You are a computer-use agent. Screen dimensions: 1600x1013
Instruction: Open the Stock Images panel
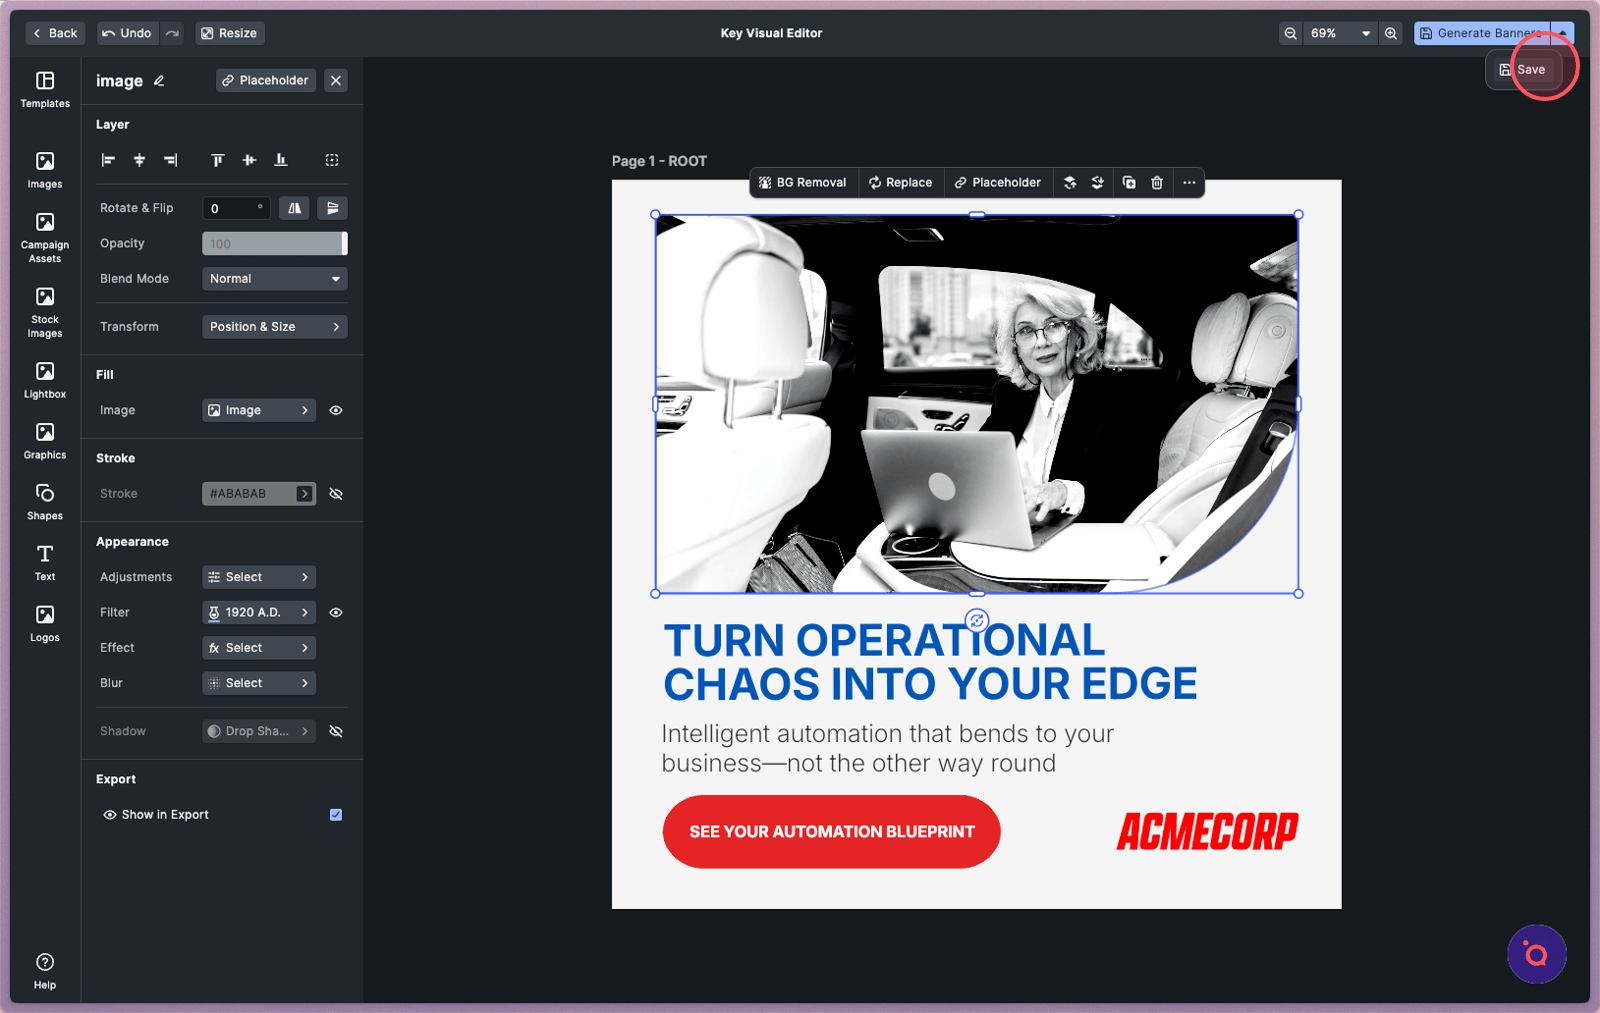tap(45, 312)
